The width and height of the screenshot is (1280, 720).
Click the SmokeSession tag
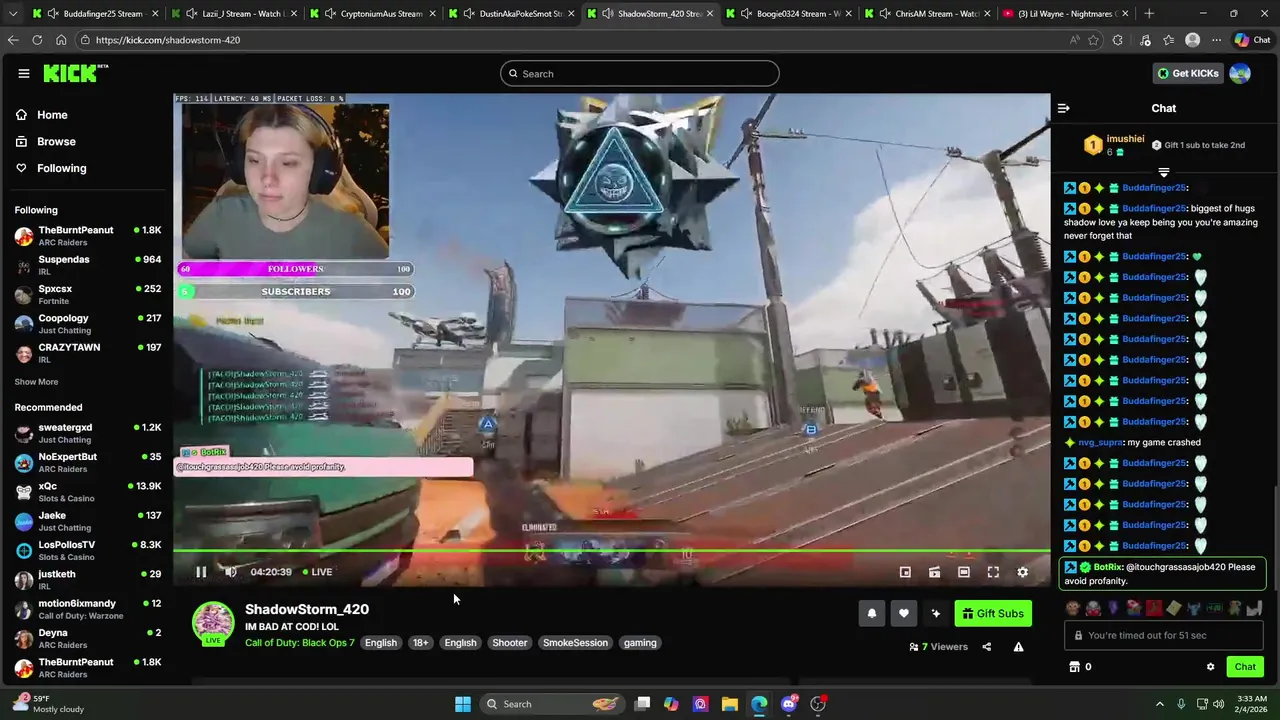tap(575, 643)
